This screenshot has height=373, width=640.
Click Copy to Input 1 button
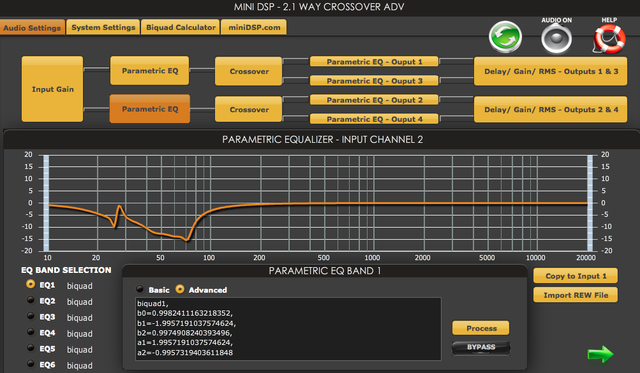576,276
